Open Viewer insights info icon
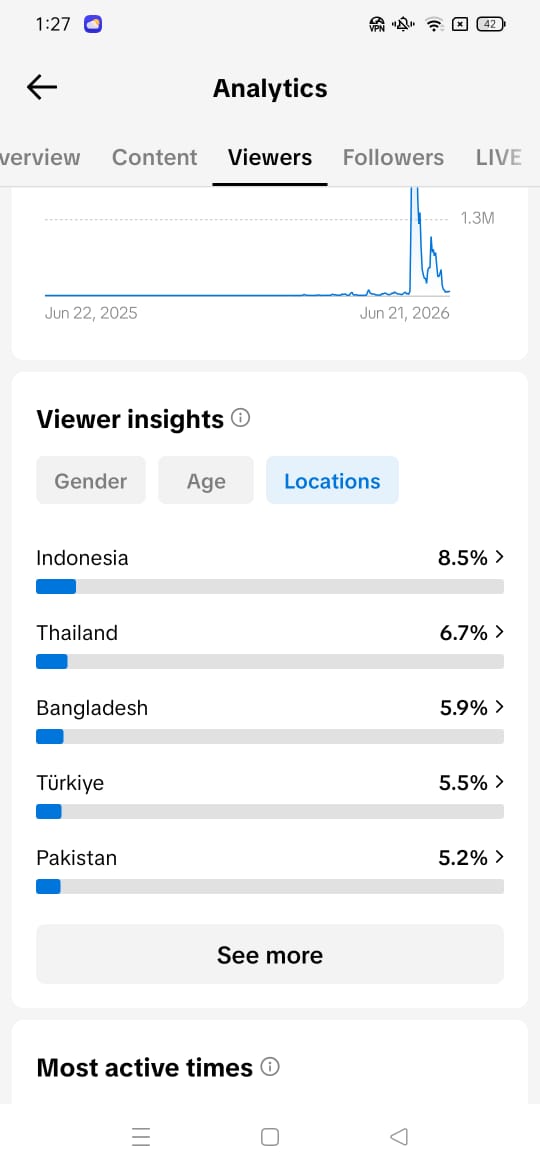540x1170 pixels. [x=240, y=418]
